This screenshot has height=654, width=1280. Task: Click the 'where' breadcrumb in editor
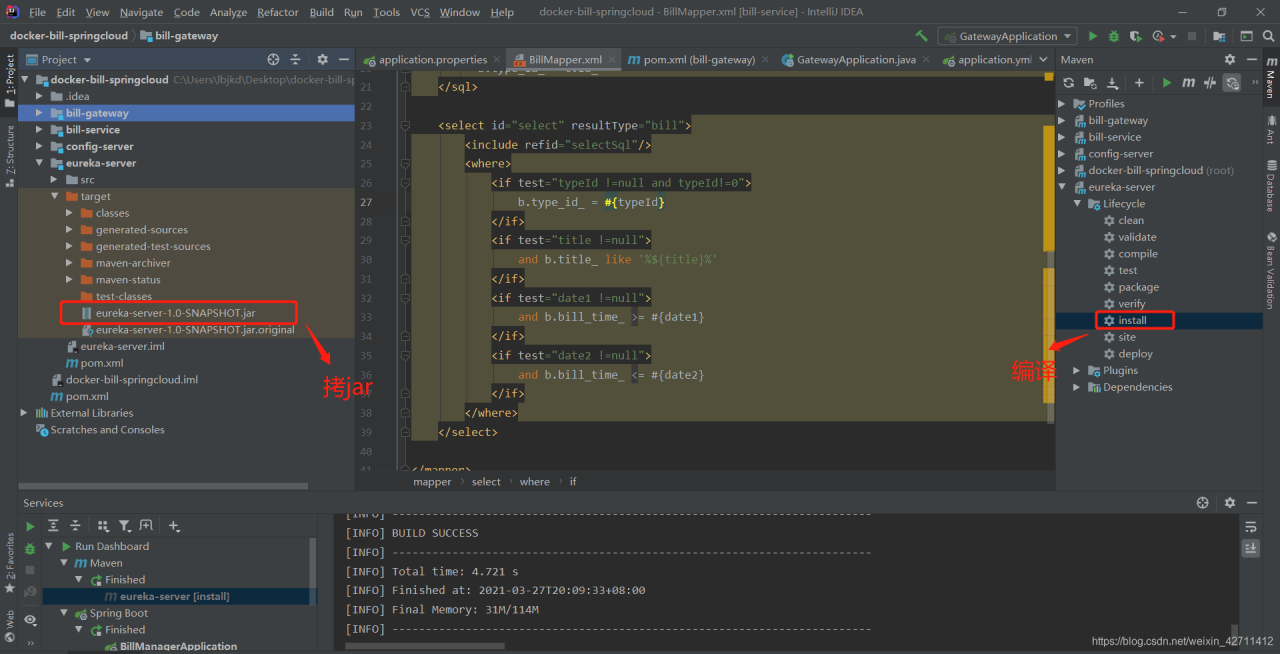click(x=534, y=482)
